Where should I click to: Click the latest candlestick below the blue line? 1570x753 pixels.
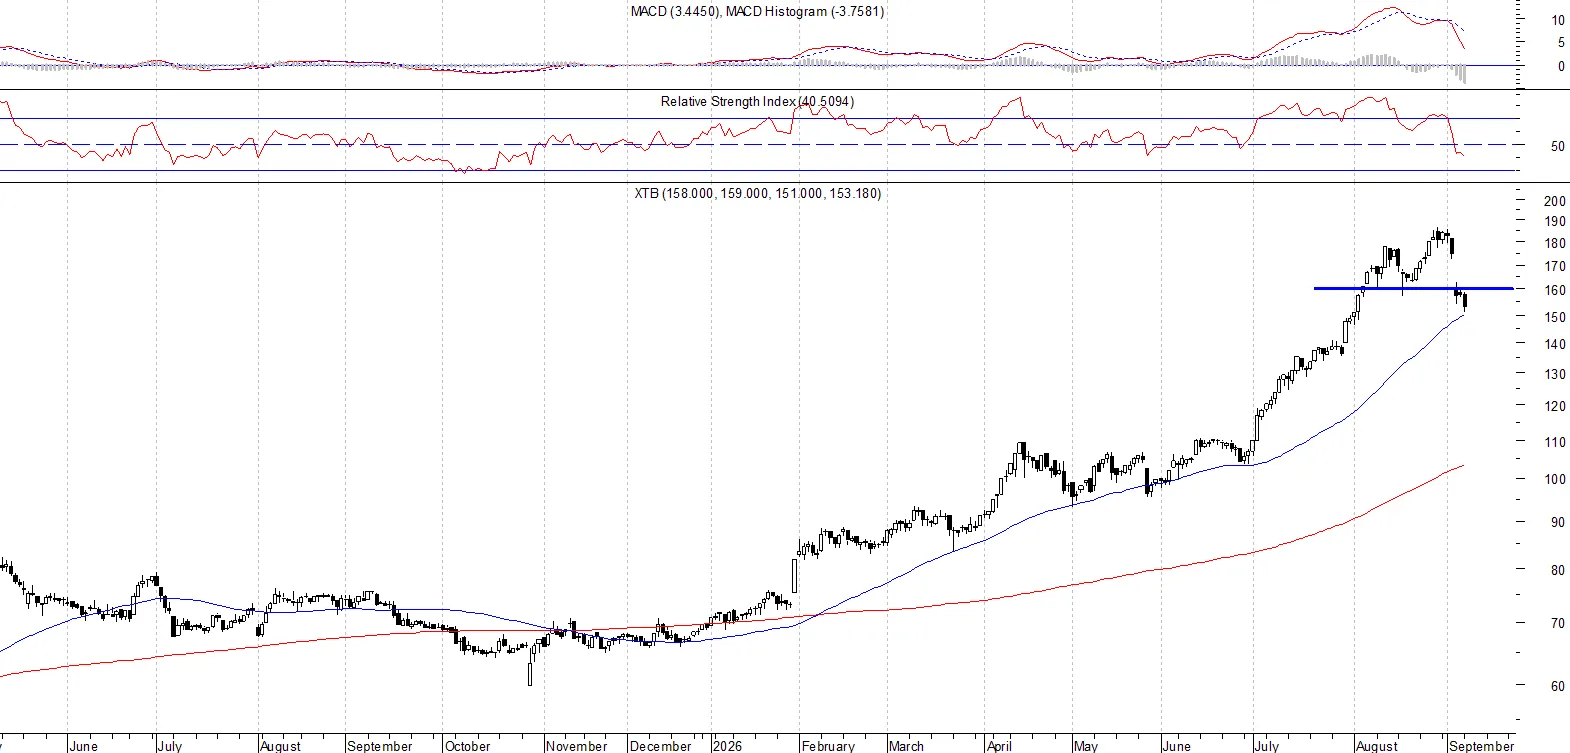point(1464,302)
